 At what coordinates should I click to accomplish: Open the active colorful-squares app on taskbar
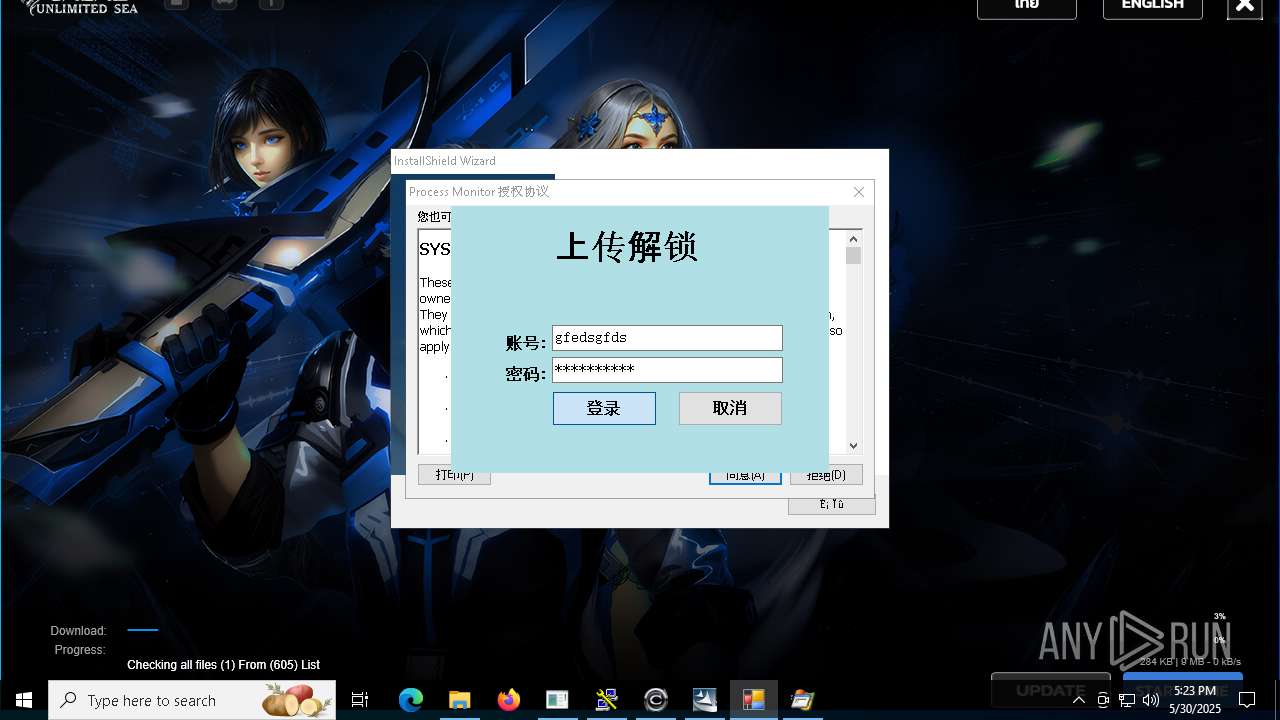(x=754, y=700)
